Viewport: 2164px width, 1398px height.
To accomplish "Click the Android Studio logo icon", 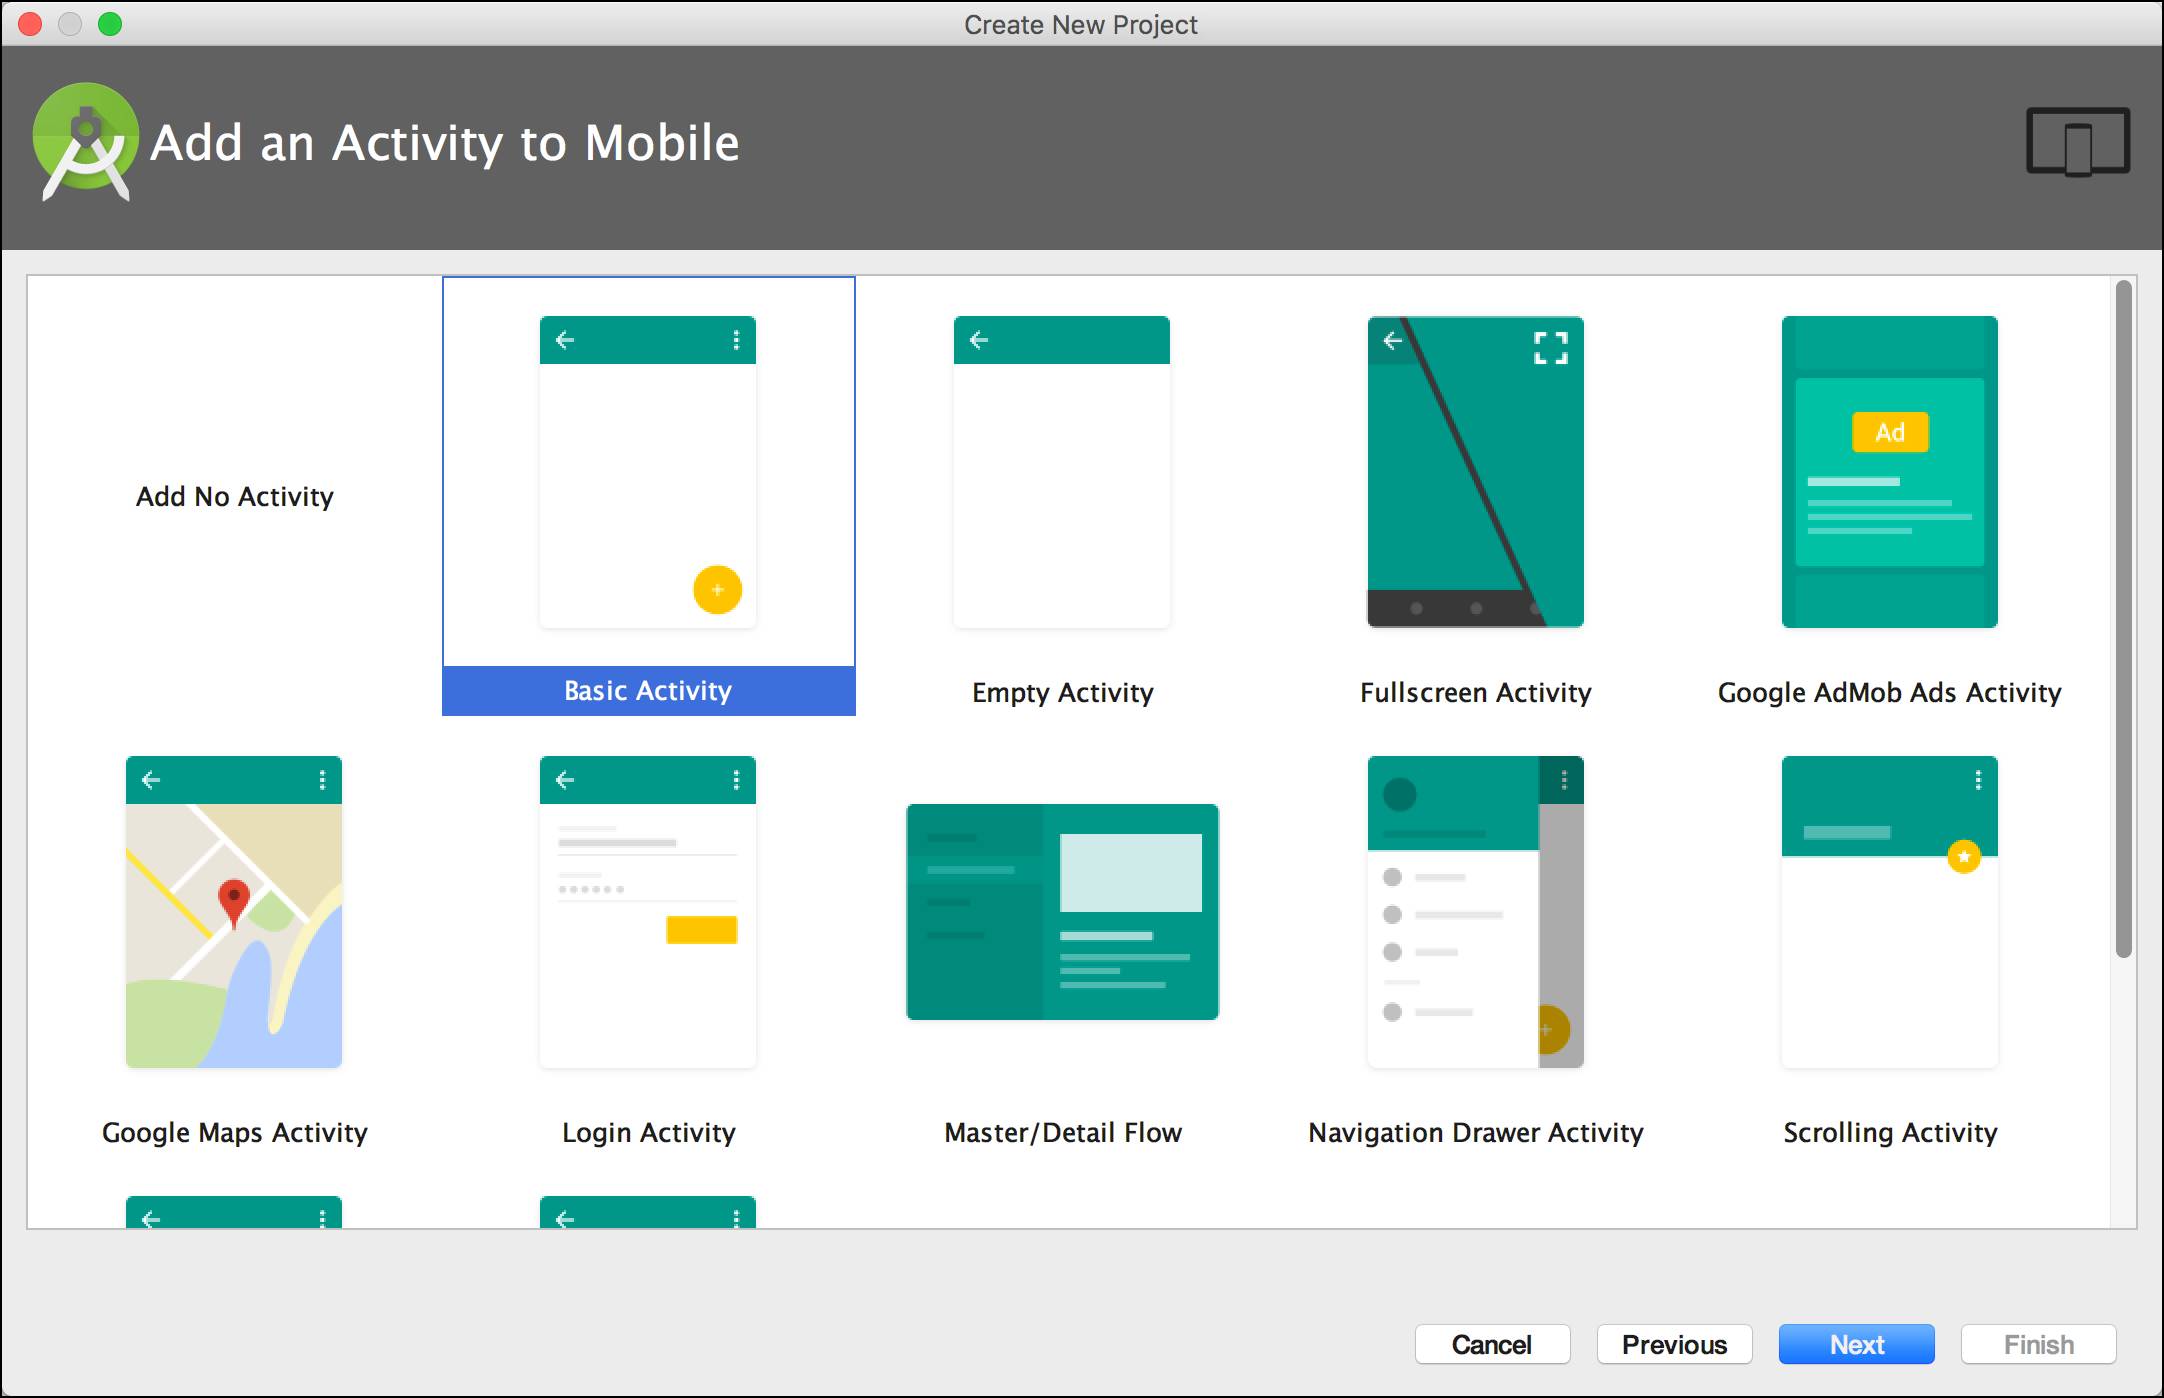I will click(x=86, y=141).
